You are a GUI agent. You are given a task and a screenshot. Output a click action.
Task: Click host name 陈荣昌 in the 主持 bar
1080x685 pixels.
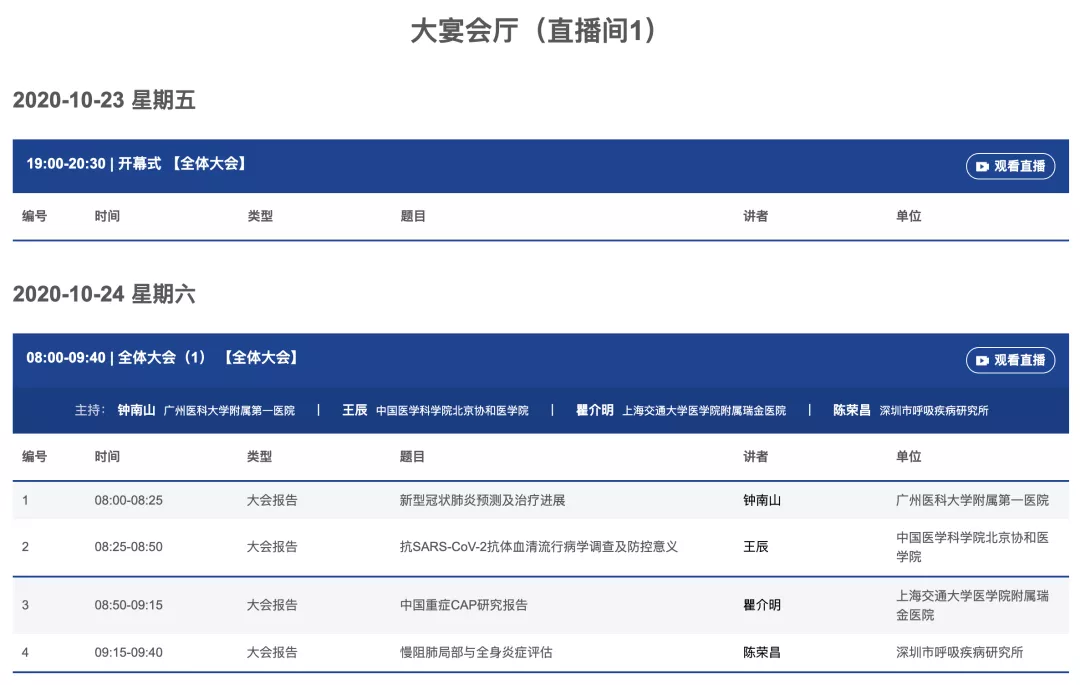pyautogui.click(x=852, y=410)
